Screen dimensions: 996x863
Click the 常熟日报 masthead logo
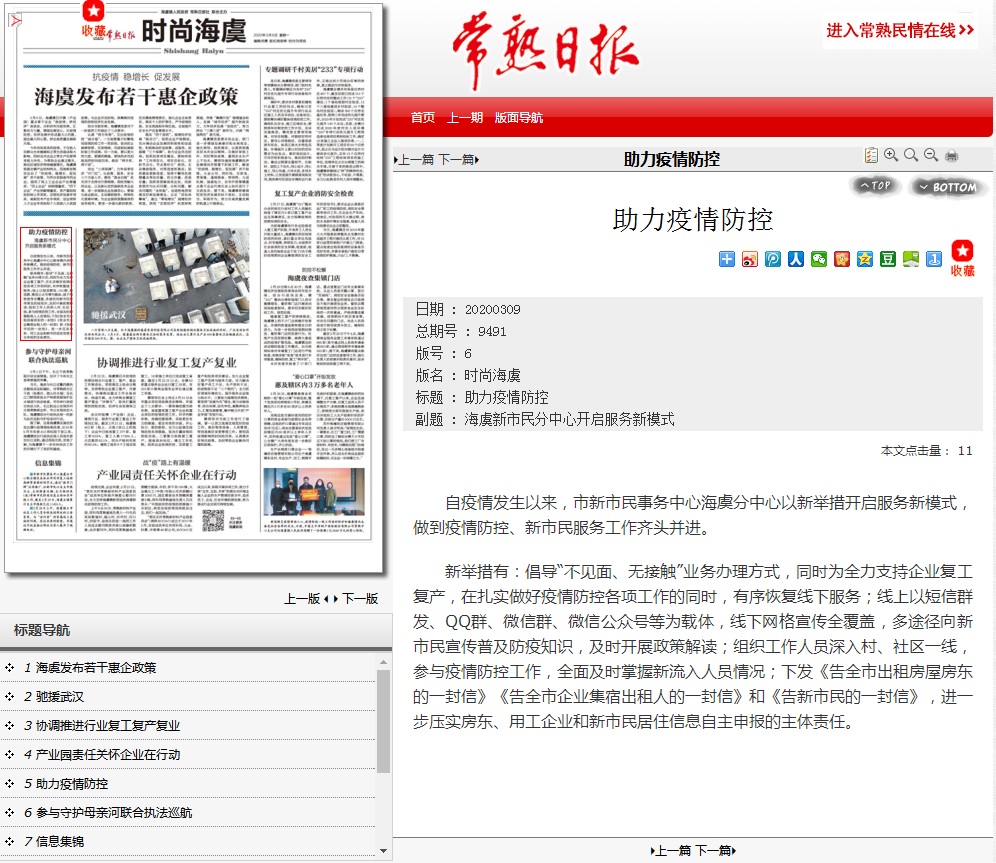pyautogui.click(x=545, y=51)
